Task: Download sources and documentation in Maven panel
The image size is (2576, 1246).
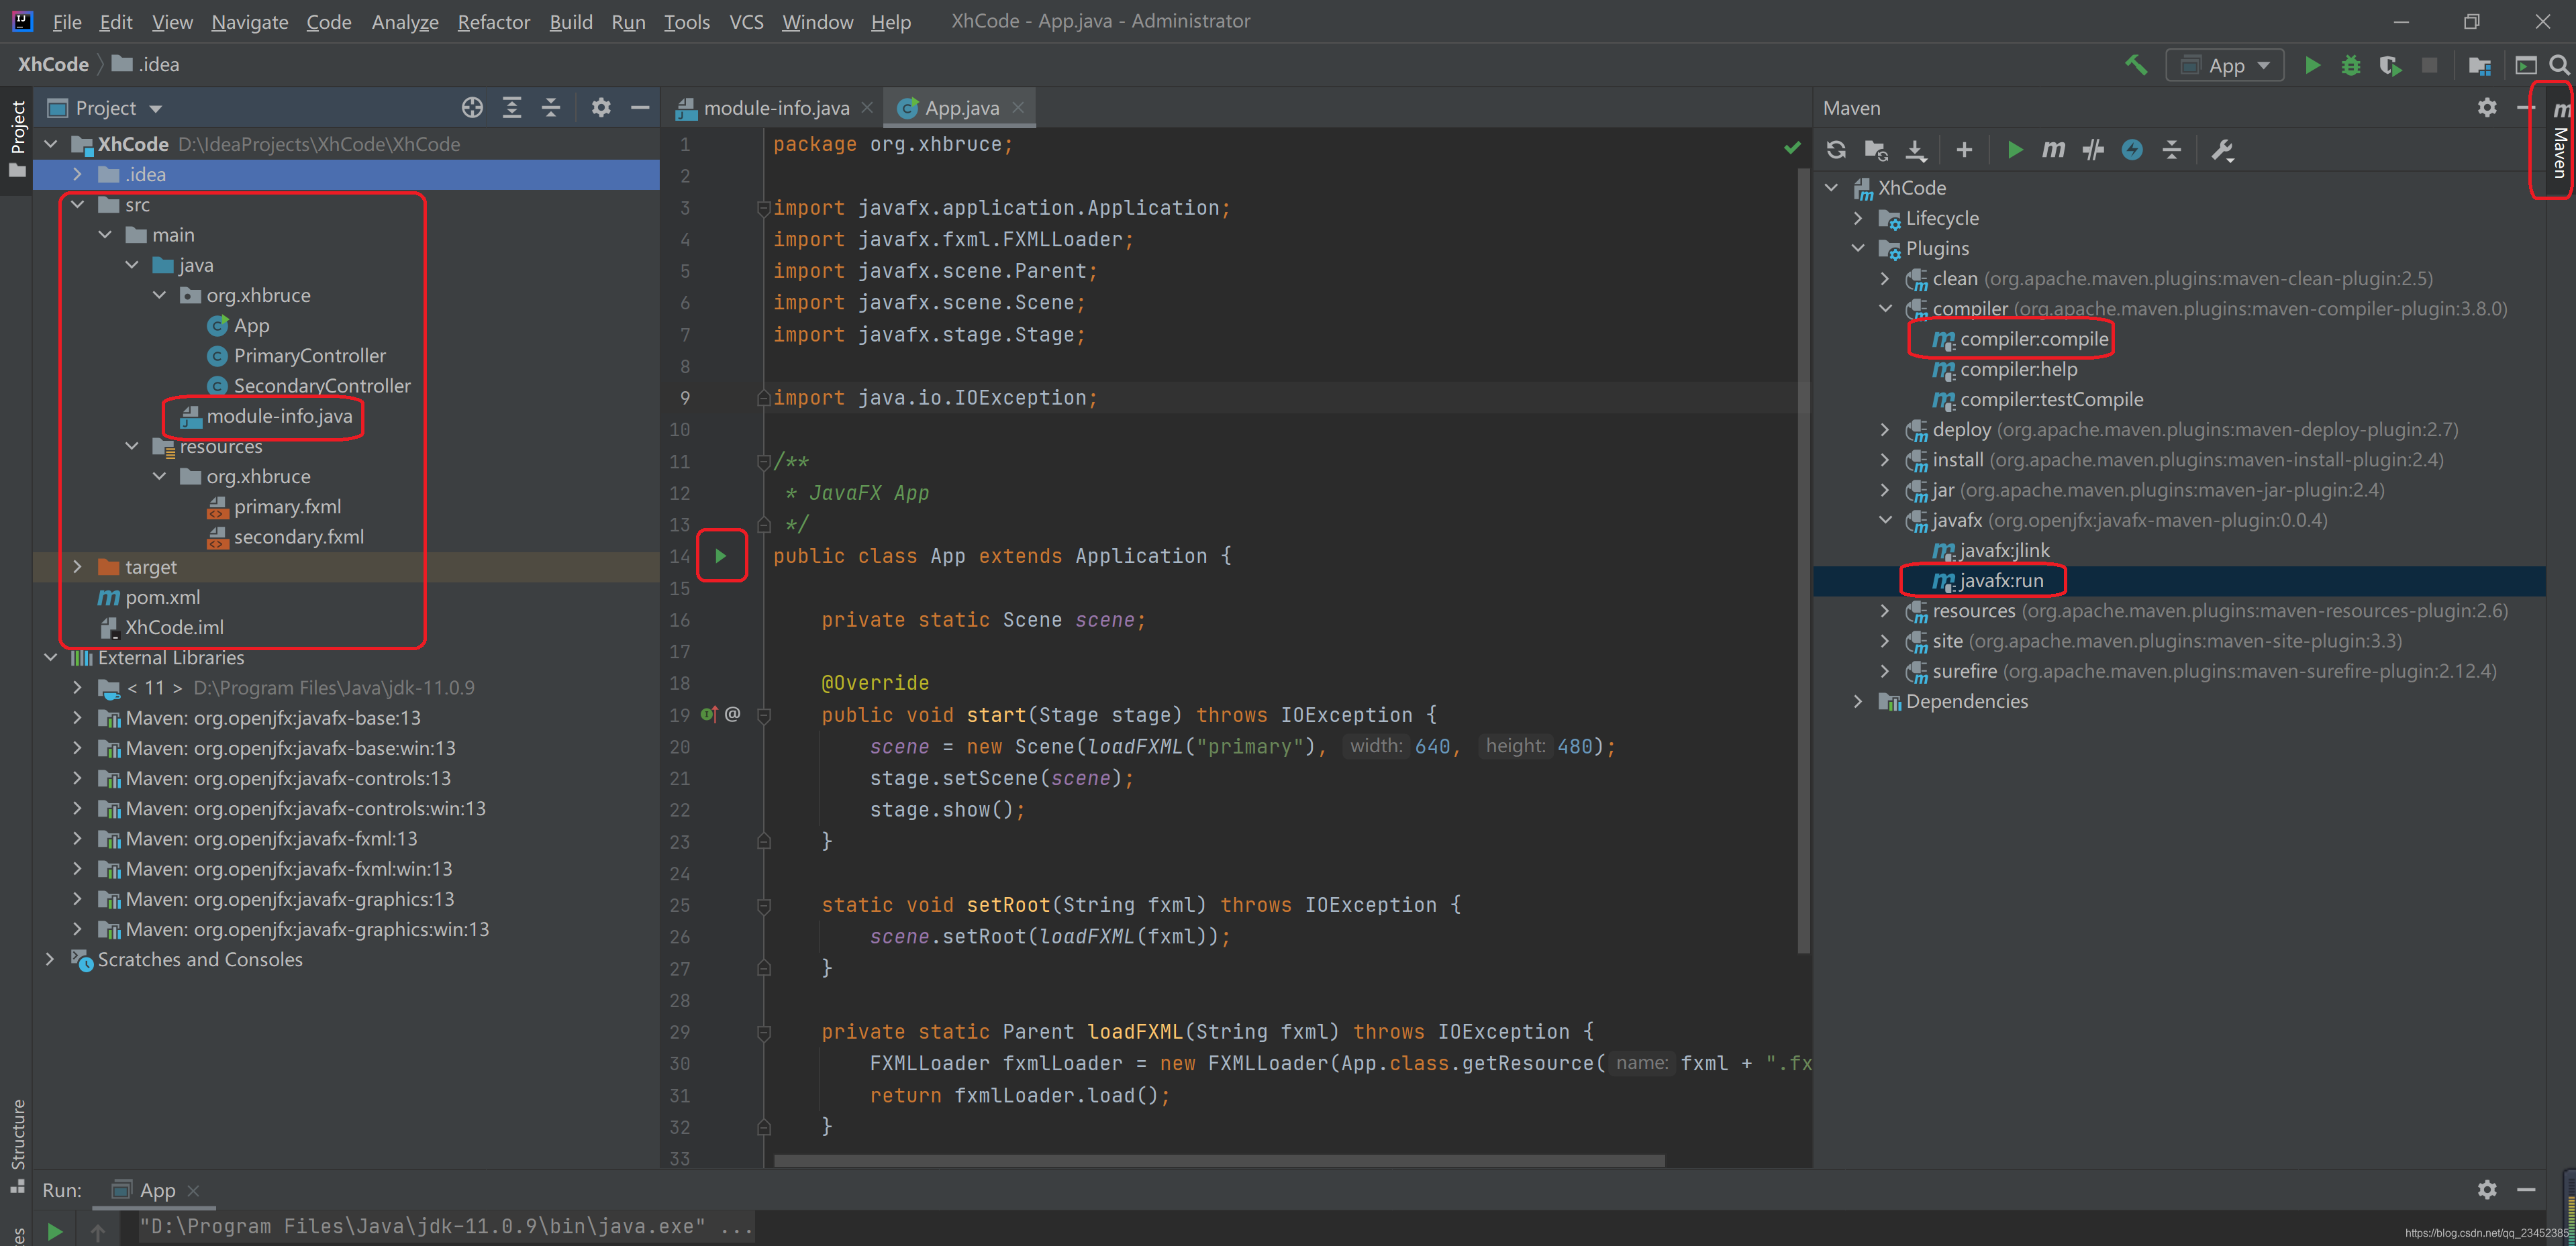Action: [1916, 150]
